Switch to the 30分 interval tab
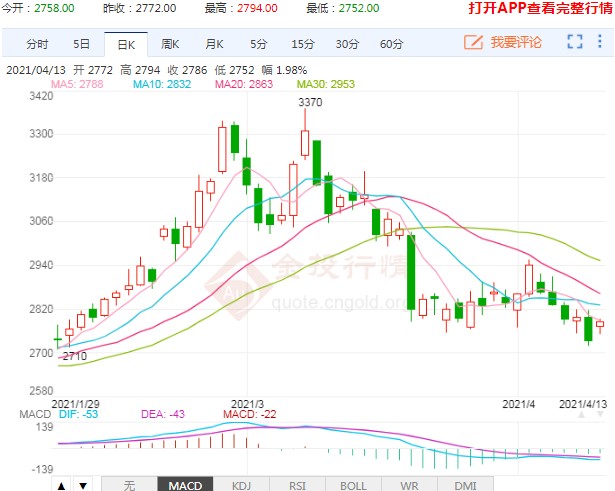This screenshot has height=491, width=615. (x=347, y=44)
